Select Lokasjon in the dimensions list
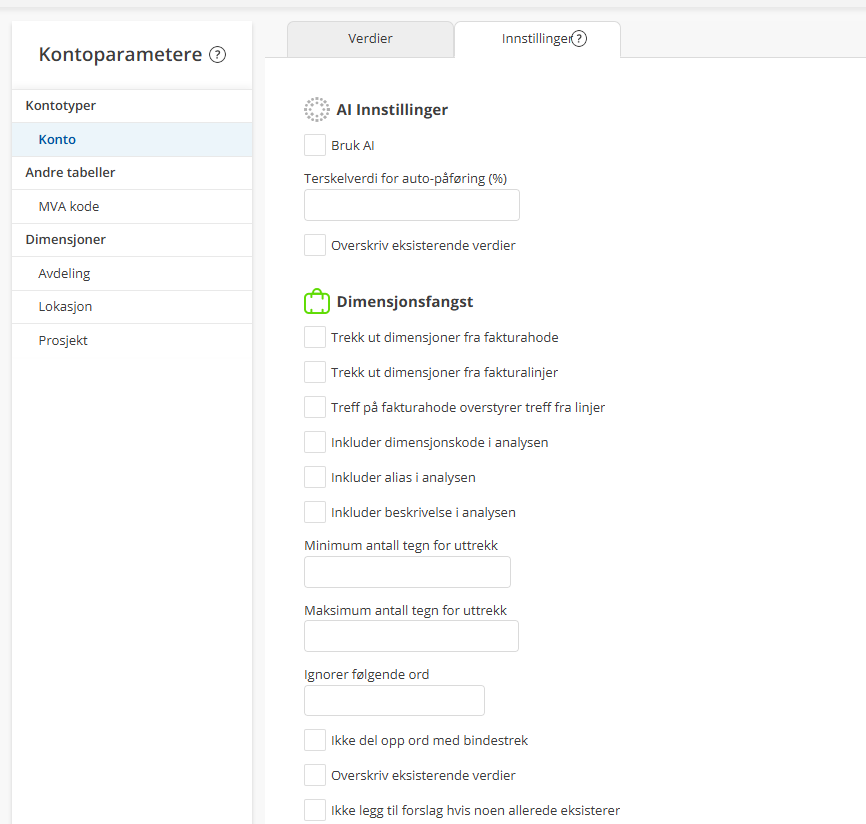Image resolution: width=866 pixels, height=824 pixels. coord(65,307)
